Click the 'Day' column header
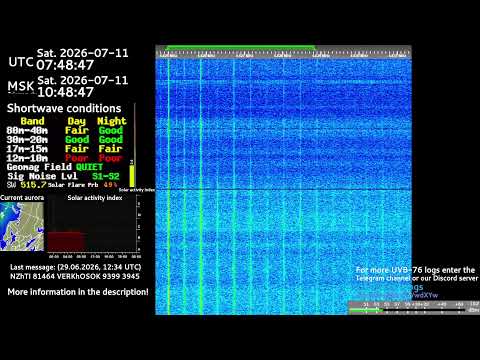Viewport: 480px width, 360px height. click(x=77, y=121)
